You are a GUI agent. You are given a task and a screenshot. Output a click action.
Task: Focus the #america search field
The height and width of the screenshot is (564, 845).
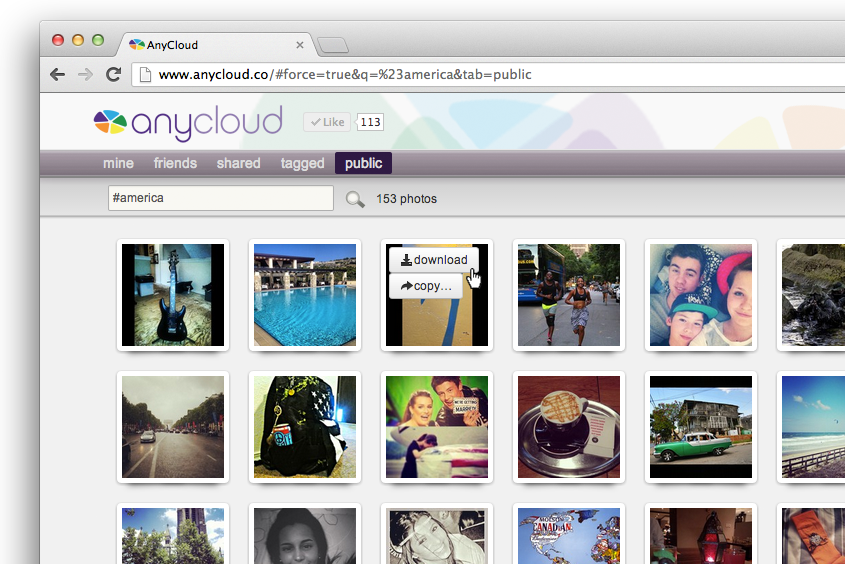click(x=221, y=198)
